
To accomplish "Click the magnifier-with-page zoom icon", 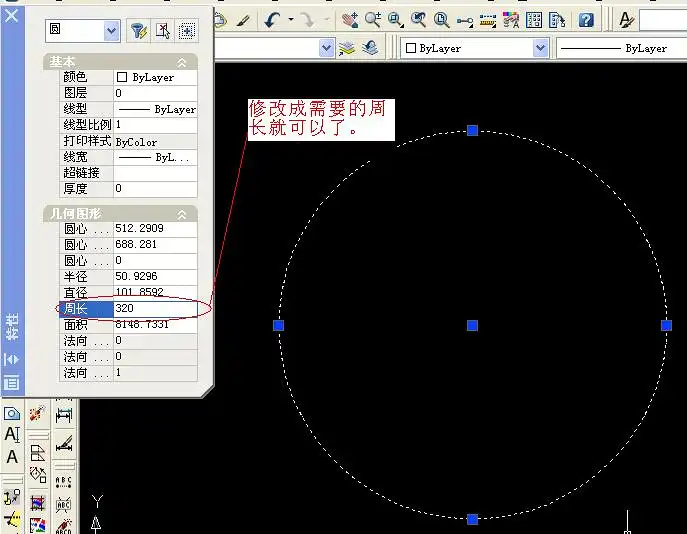I will (x=441, y=20).
